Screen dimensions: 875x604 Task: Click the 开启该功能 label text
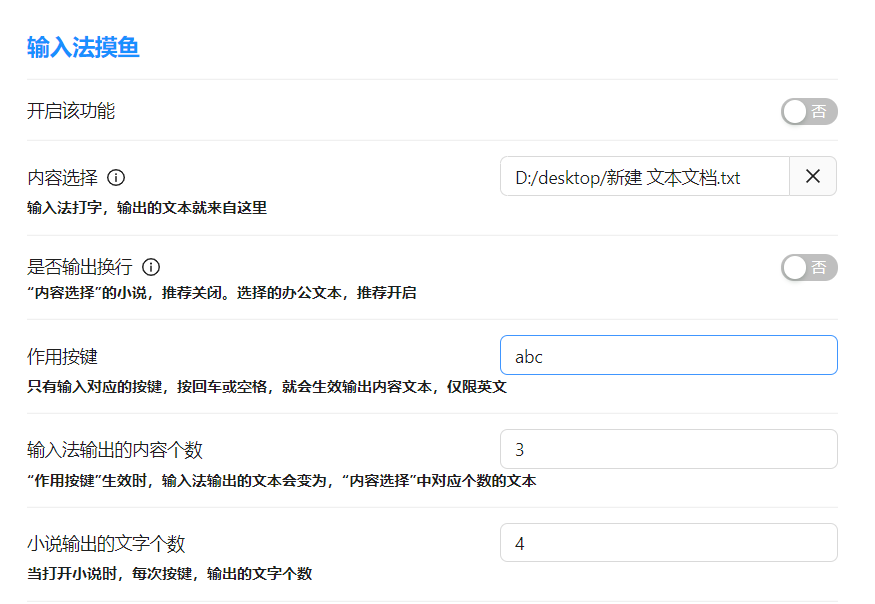click(x=71, y=111)
